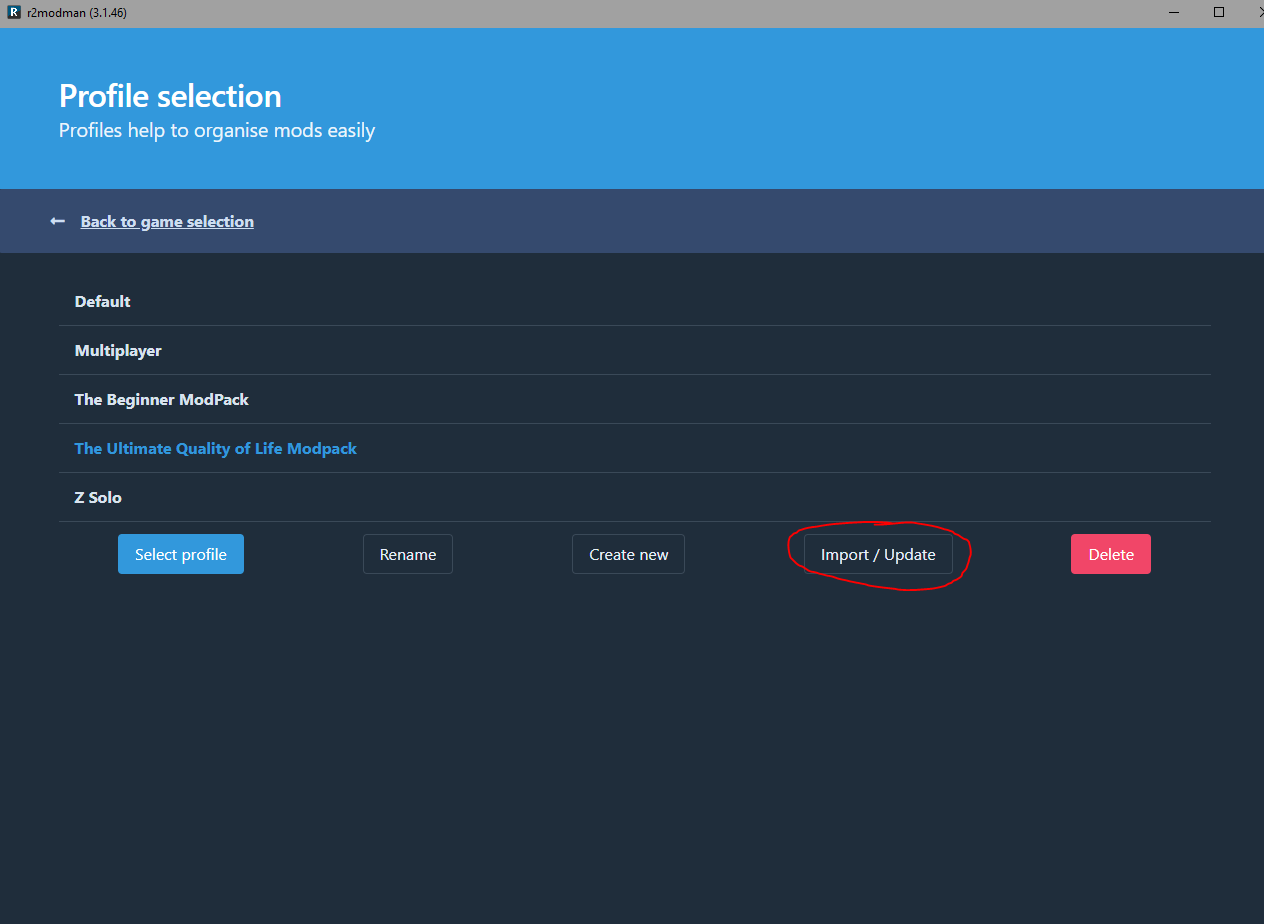Select the Default profile row
The width and height of the screenshot is (1264, 924).
(x=634, y=301)
